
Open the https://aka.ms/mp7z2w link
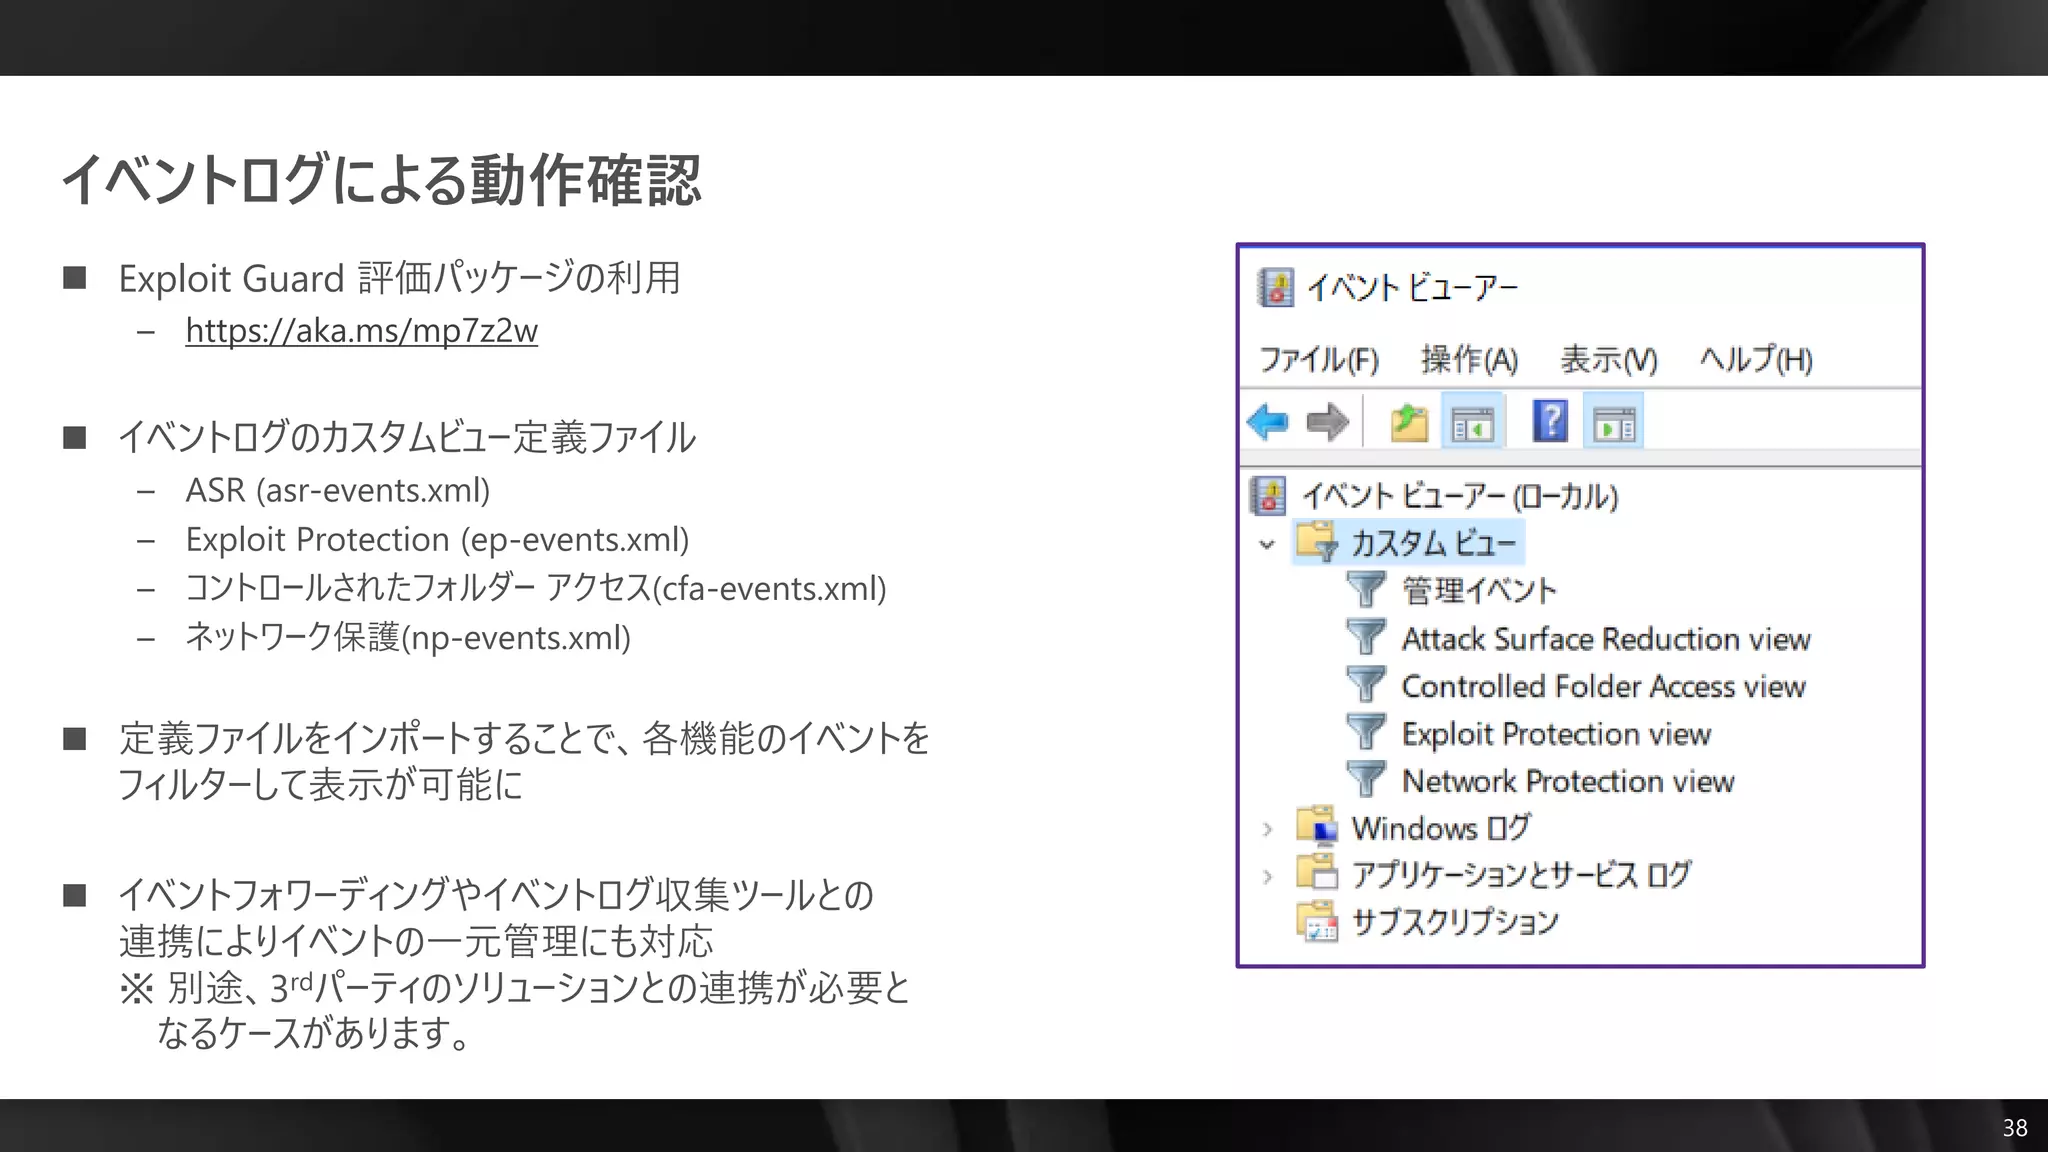point(361,330)
